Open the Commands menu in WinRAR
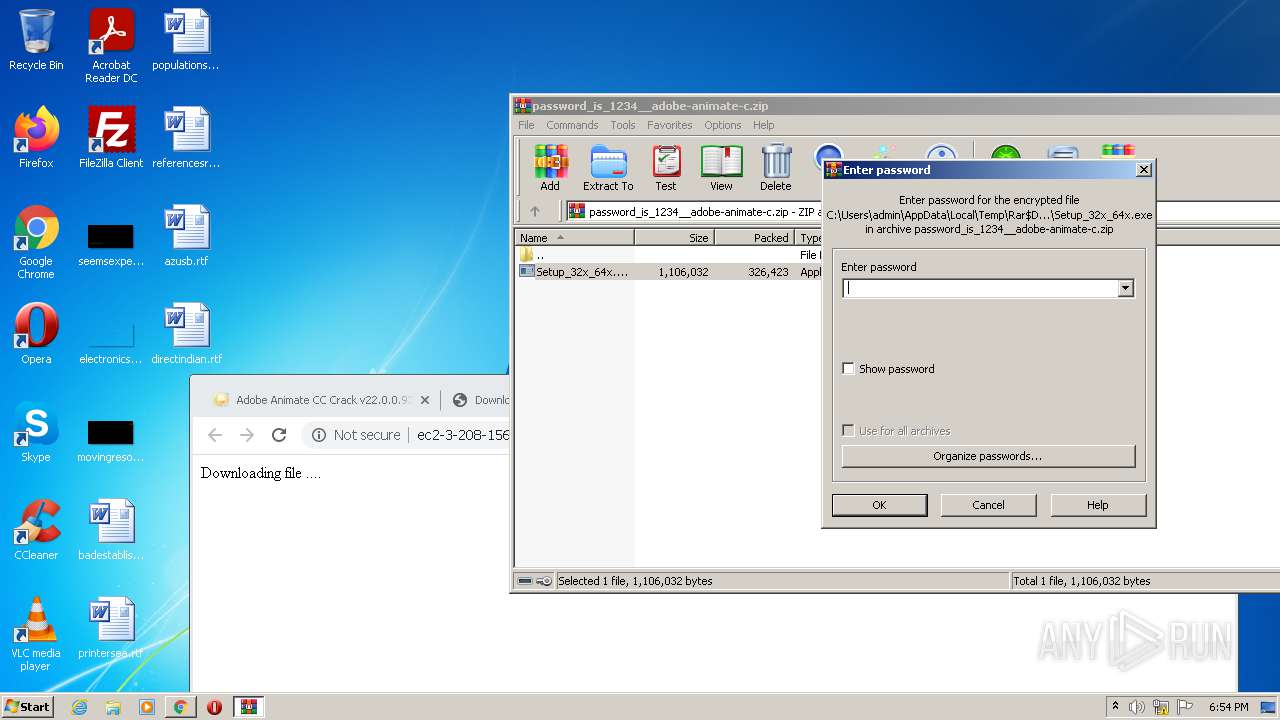This screenshot has width=1280, height=720. click(x=572, y=125)
